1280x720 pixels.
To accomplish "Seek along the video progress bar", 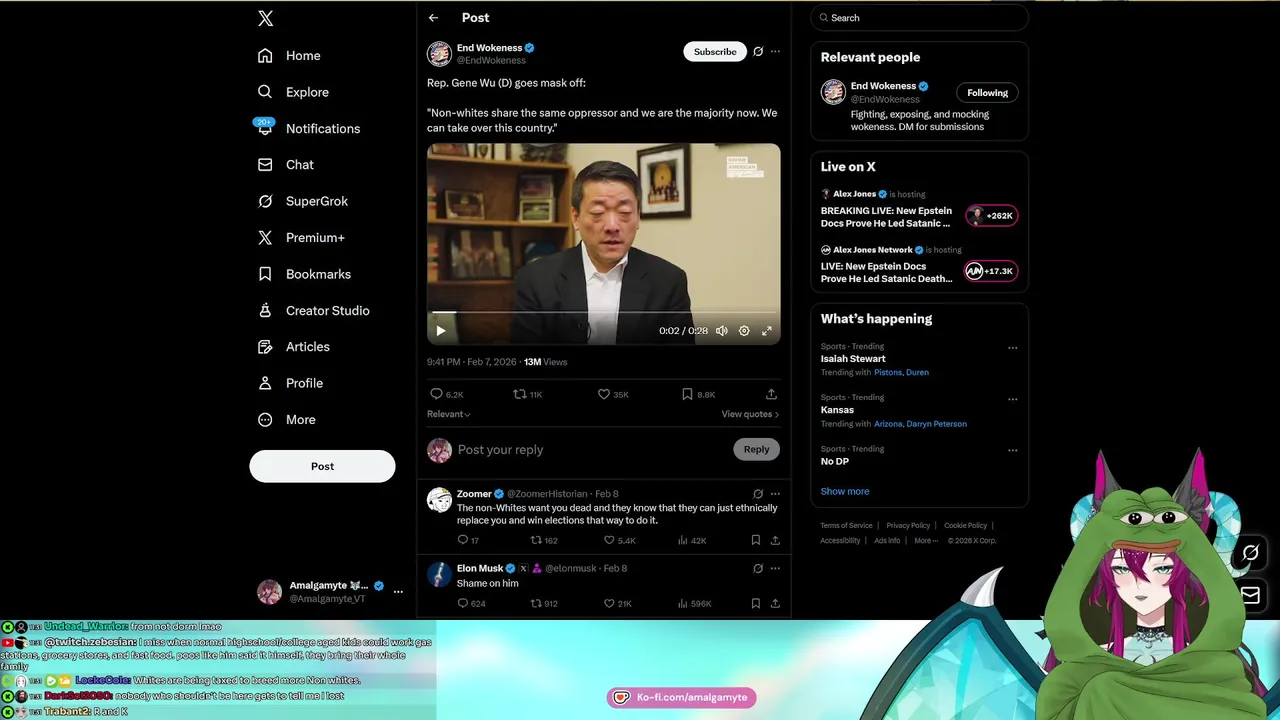I will [604, 313].
